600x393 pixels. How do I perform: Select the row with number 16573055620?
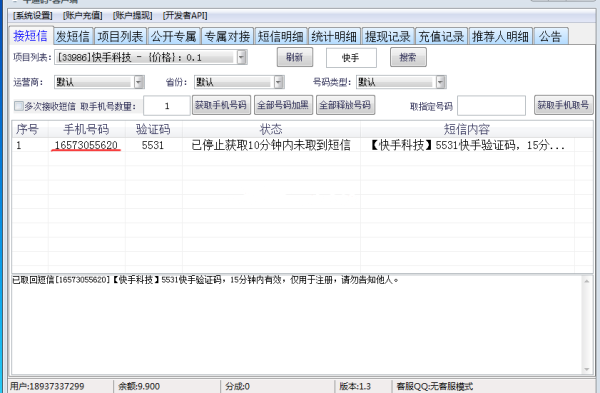click(x=302, y=145)
